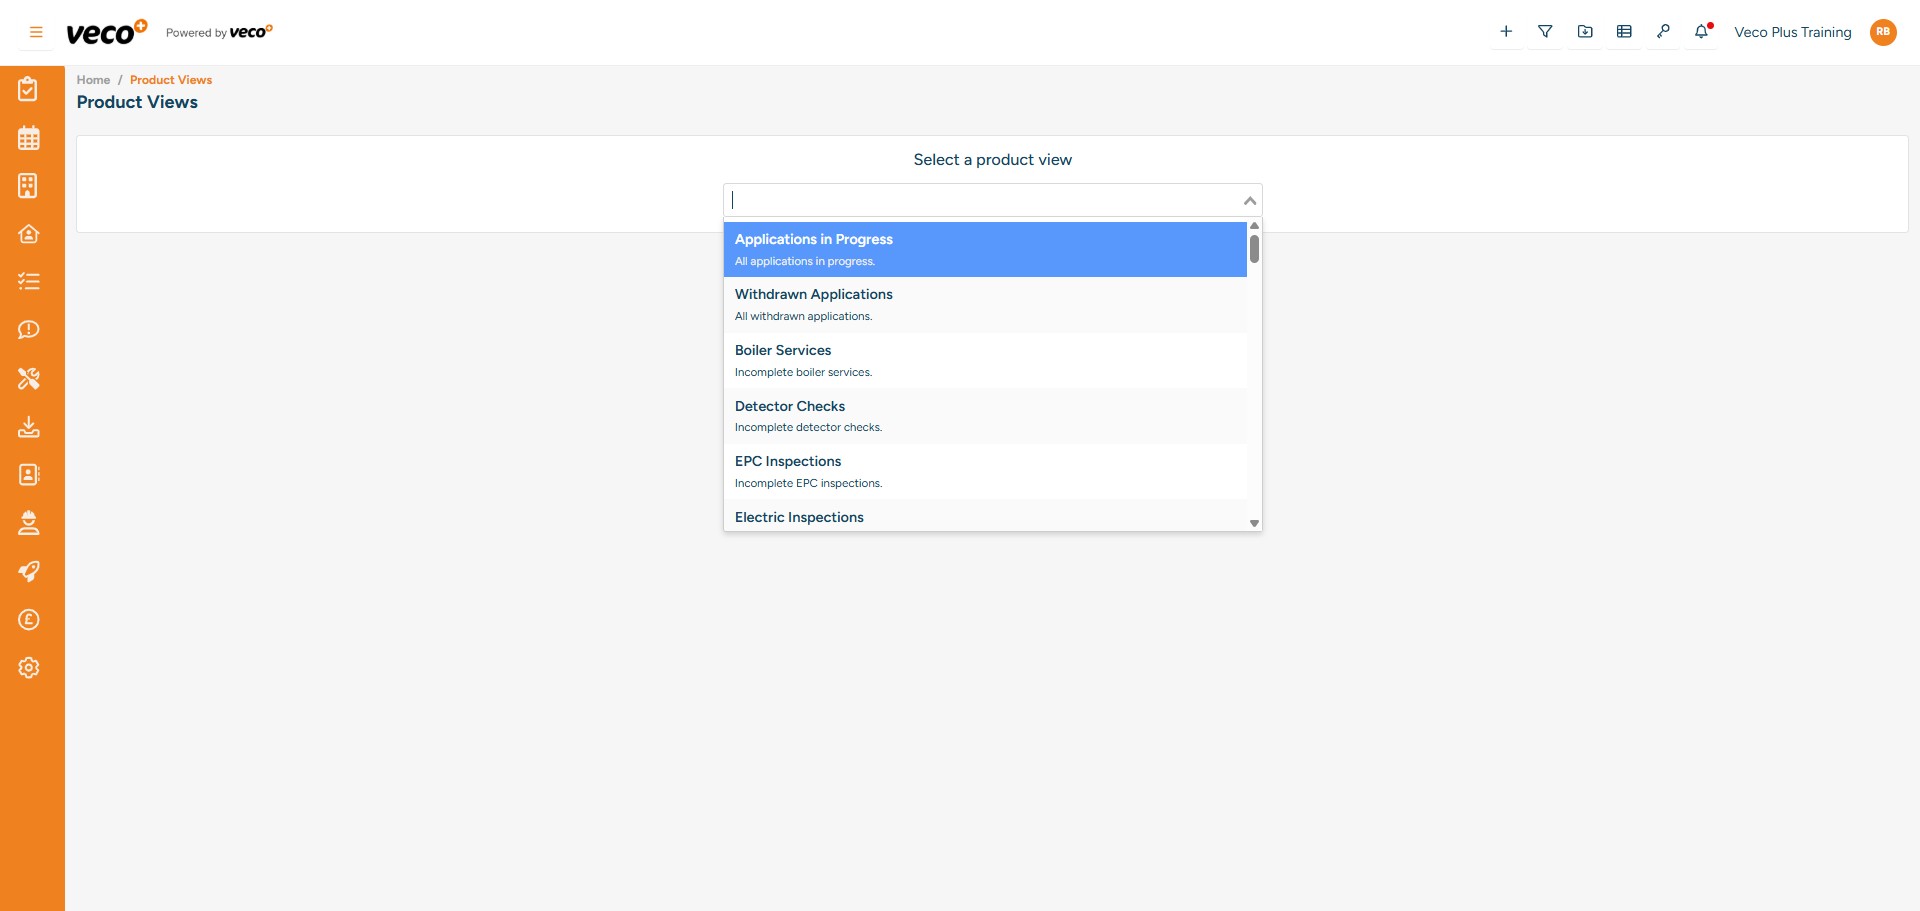Open the contacts card icon in the sidebar
Image resolution: width=1920 pixels, height=911 pixels.
[x=29, y=474]
